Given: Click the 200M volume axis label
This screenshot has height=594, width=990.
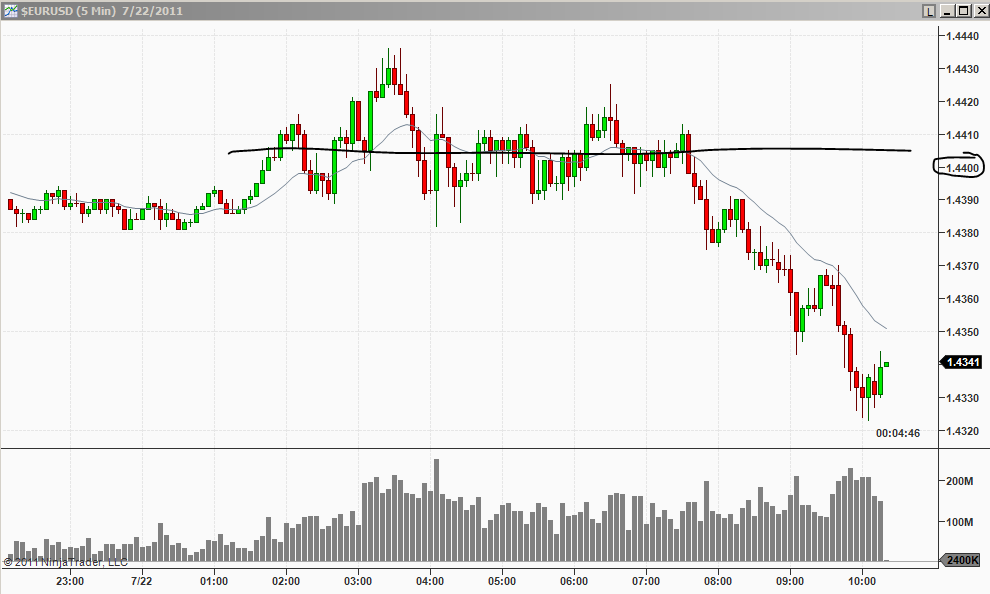Looking at the screenshot, I should coord(960,481).
